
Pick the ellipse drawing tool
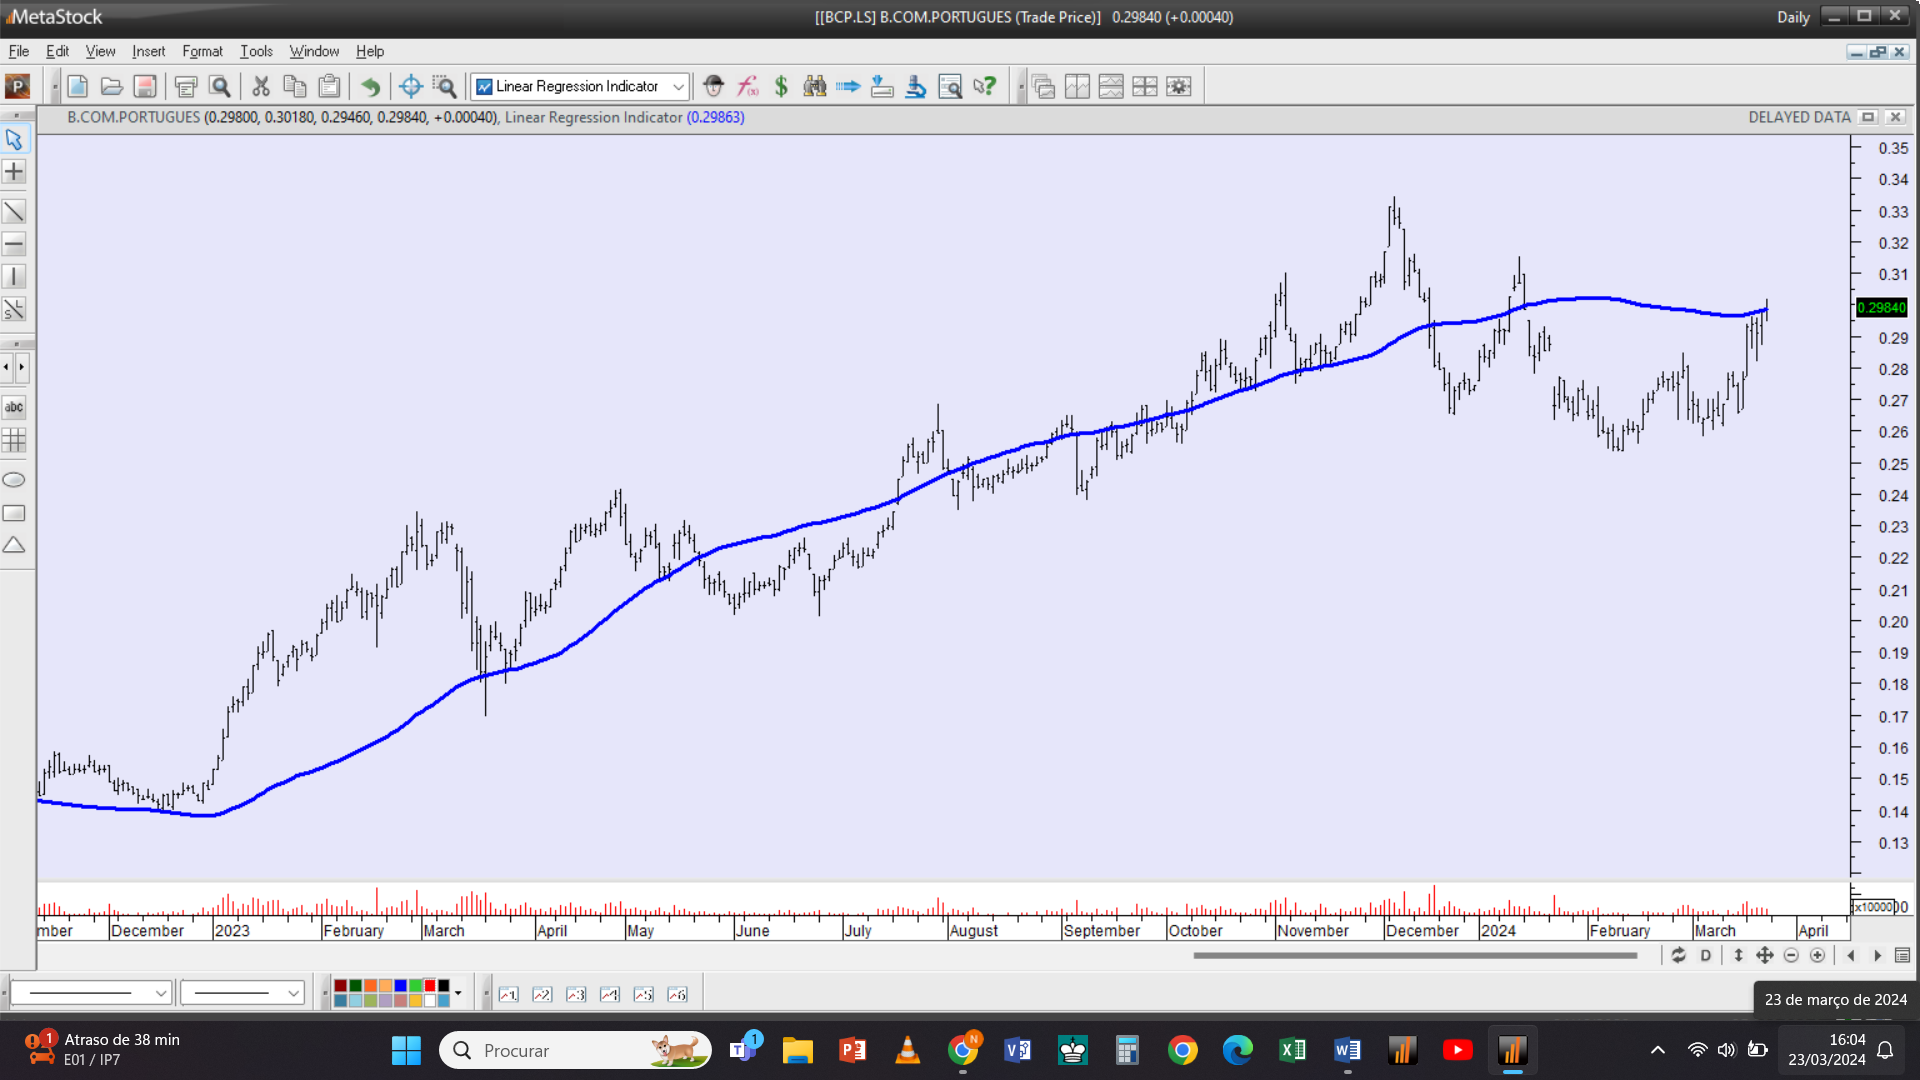14,480
